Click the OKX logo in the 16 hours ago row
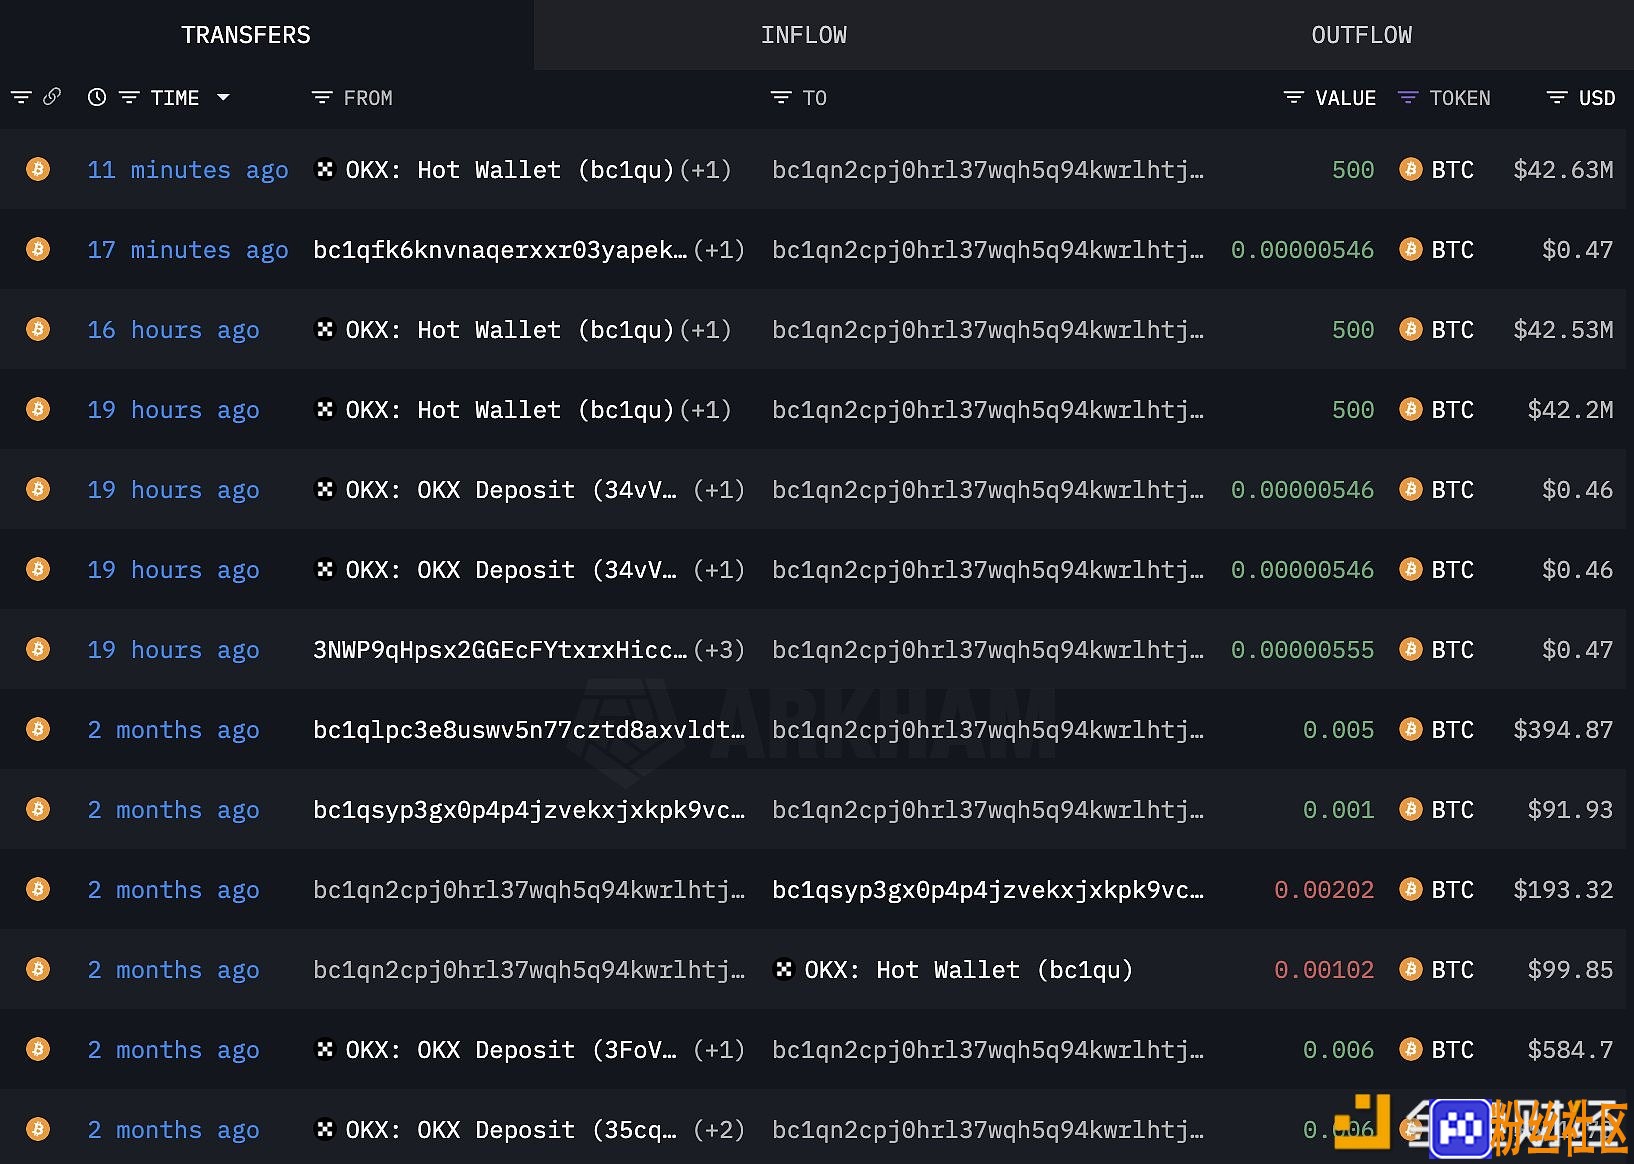Viewport: 1634px width, 1164px height. [325, 329]
